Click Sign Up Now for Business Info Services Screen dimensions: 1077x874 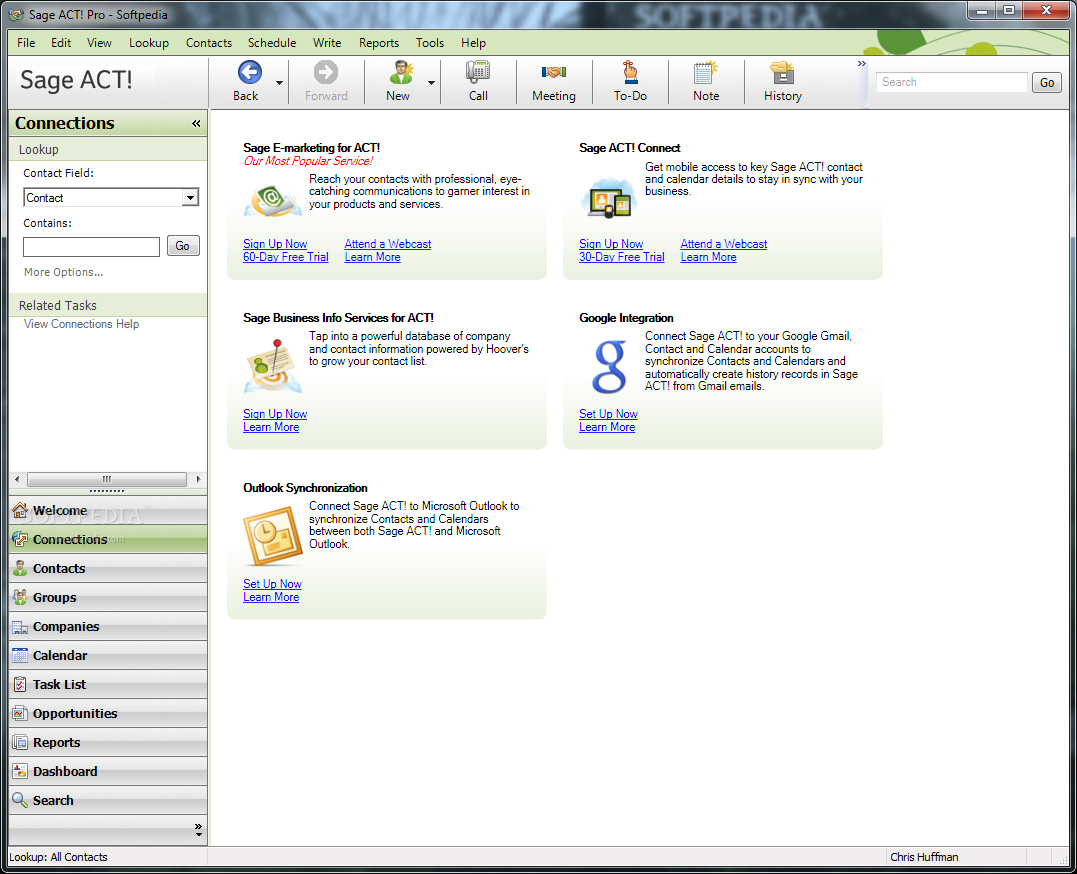(275, 414)
